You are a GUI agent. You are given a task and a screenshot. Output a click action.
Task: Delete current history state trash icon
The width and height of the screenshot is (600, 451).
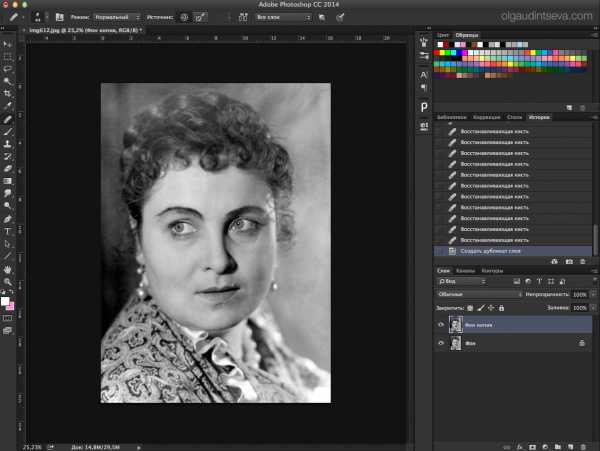[583, 262]
